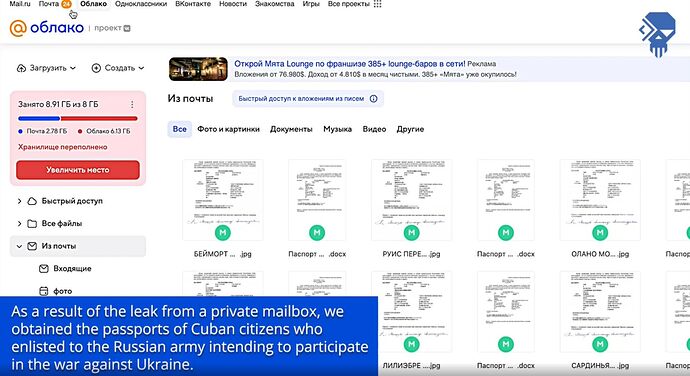690x376 pixels.
Task: Click the folder icon of Все файлы
Action: click(32, 224)
